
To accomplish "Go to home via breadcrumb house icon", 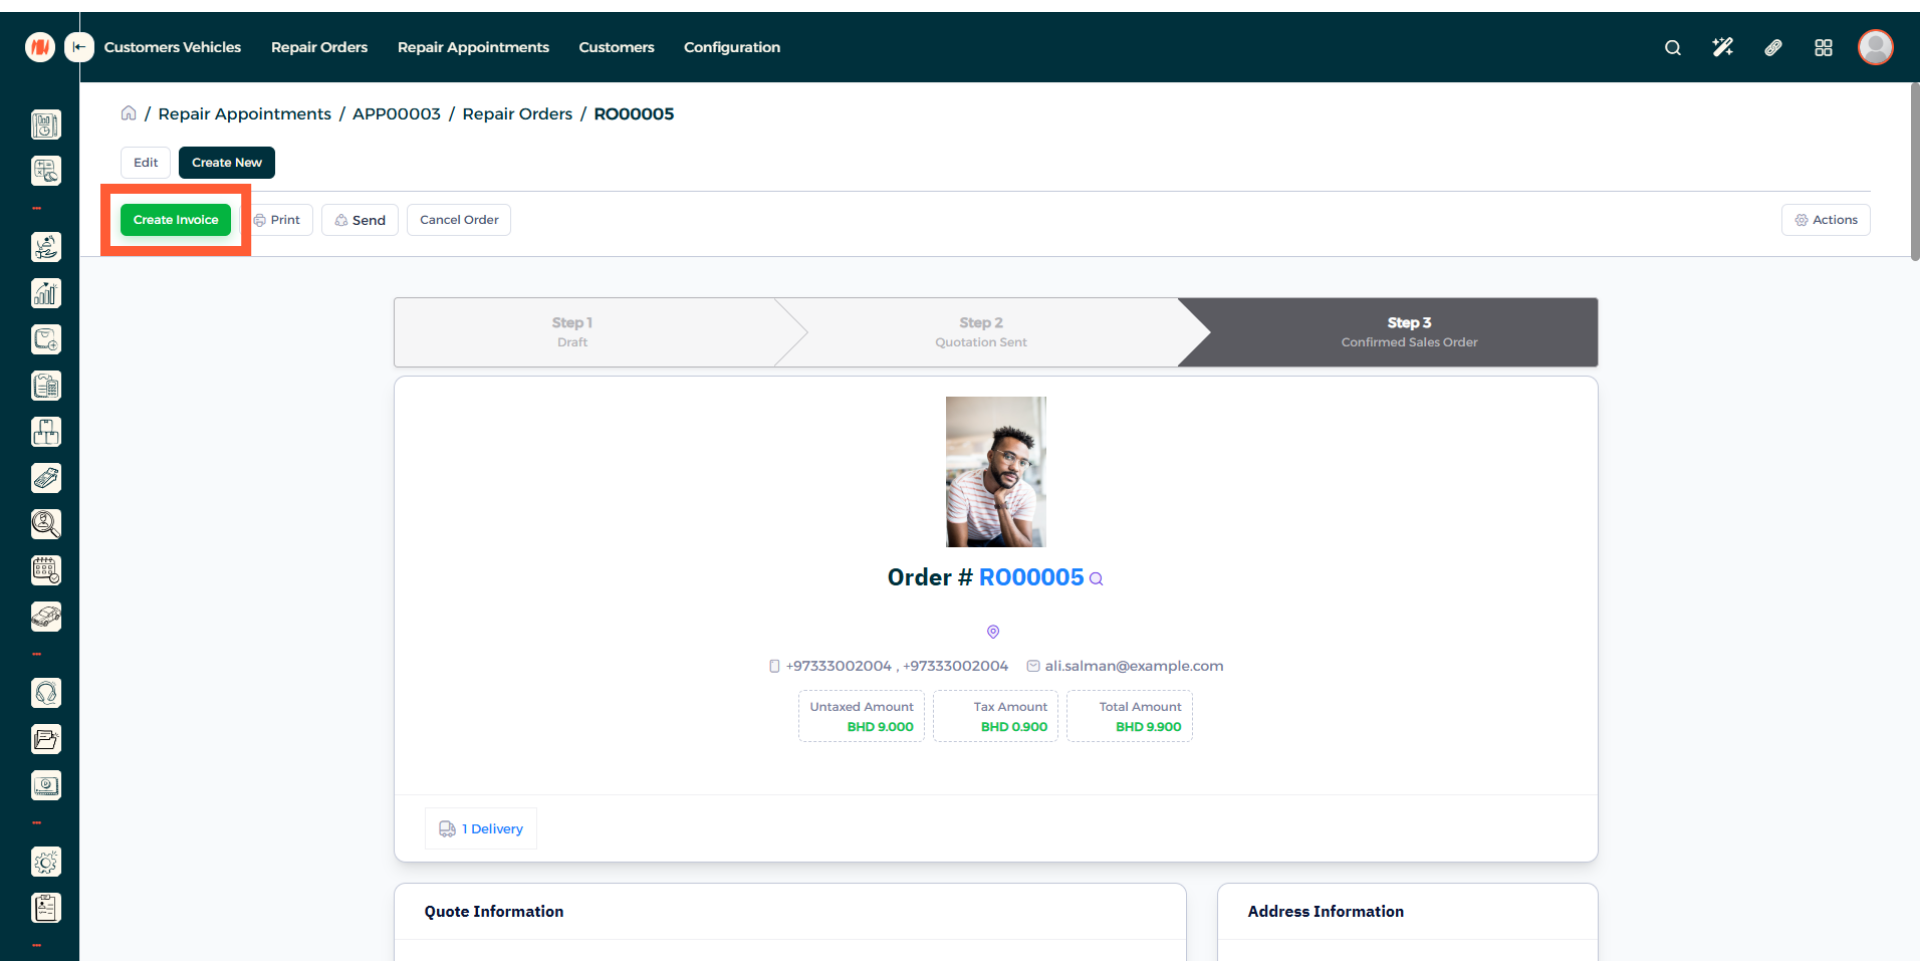I will pos(129,113).
